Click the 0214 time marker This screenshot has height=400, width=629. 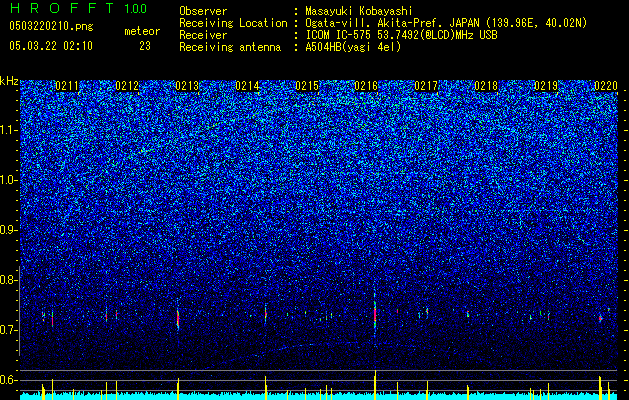click(247, 86)
